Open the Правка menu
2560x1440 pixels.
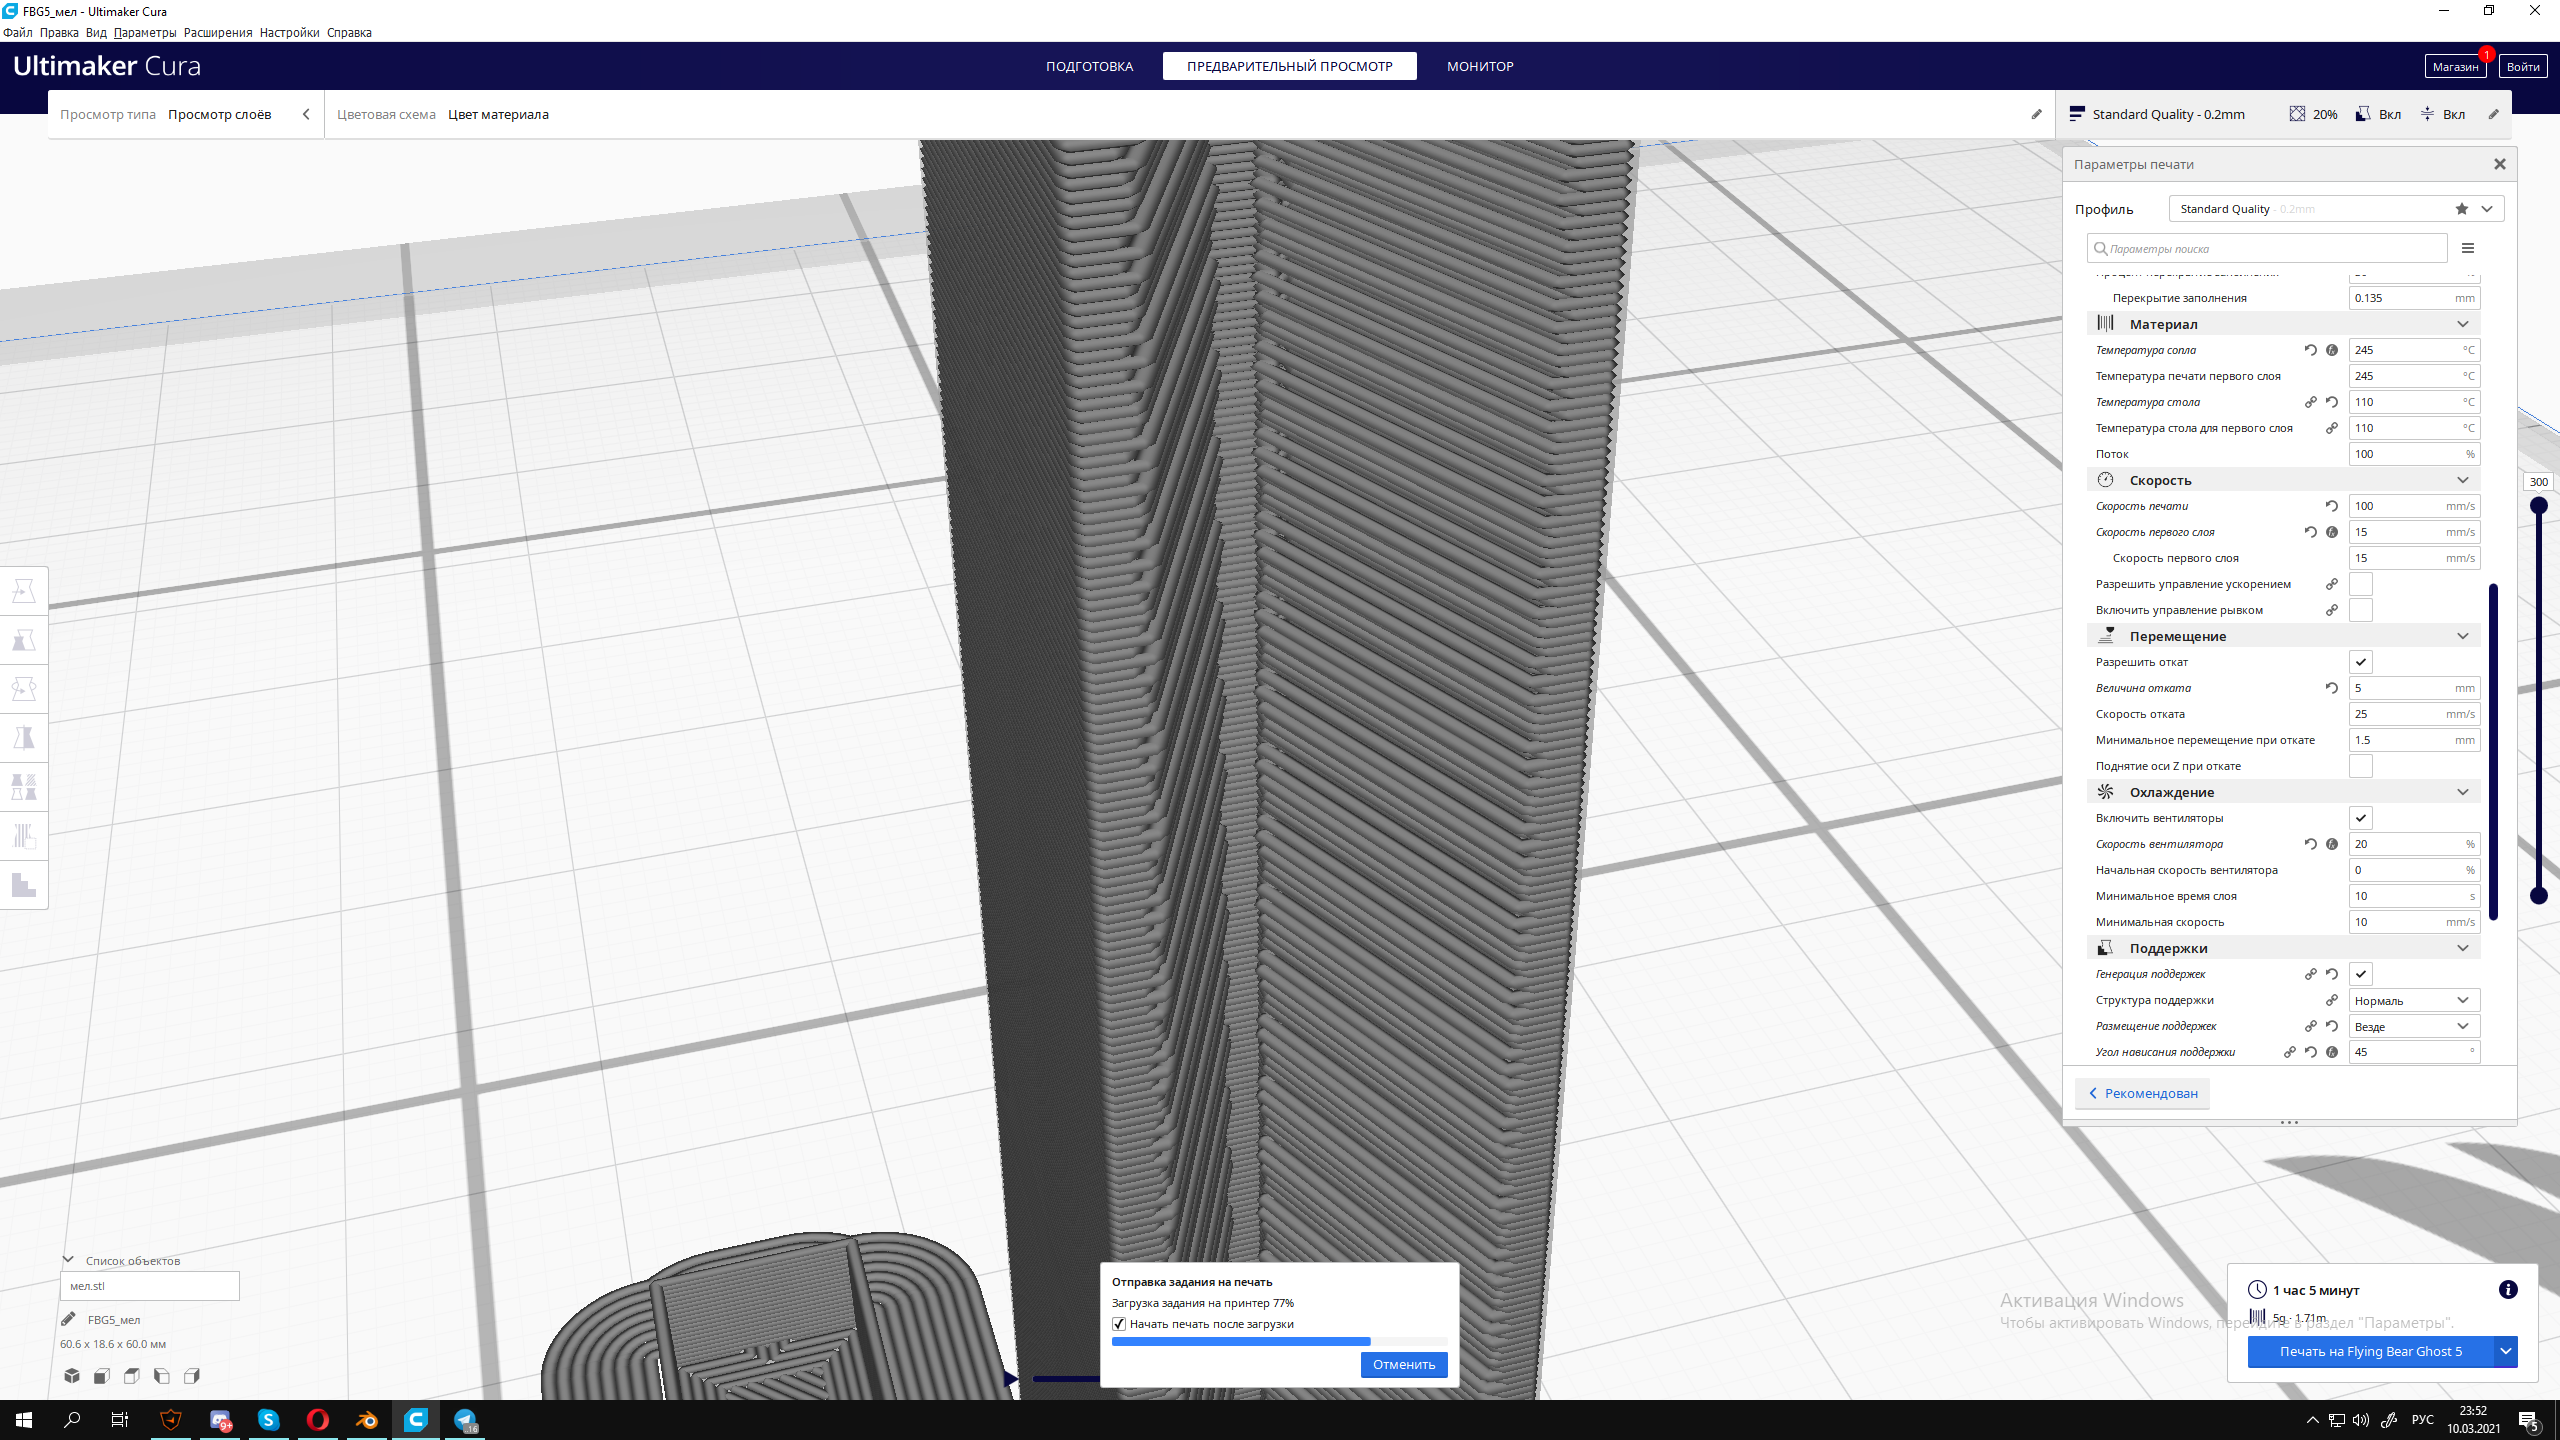[x=59, y=32]
